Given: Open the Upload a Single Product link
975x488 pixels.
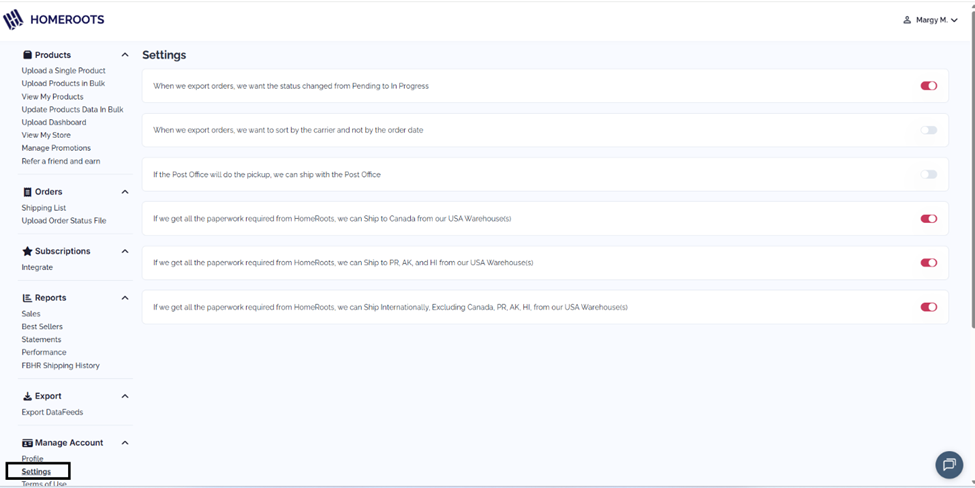Looking at the screenshot, I should [x=63, y=70].
